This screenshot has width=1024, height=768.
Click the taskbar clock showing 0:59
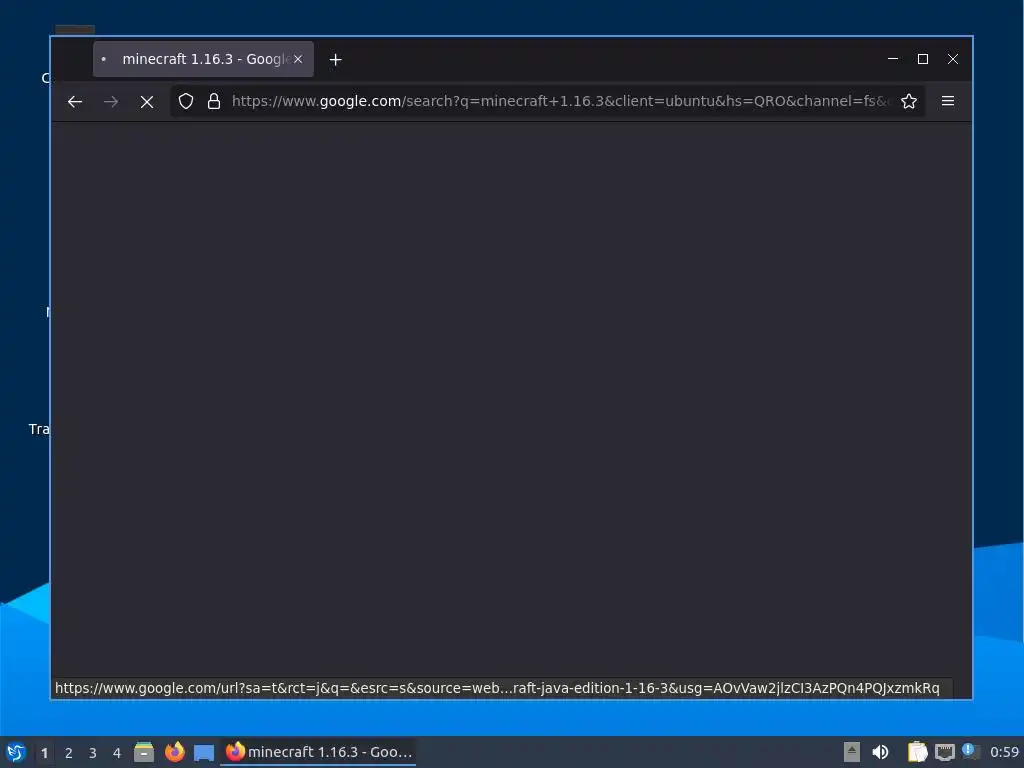click(1004, 752)
